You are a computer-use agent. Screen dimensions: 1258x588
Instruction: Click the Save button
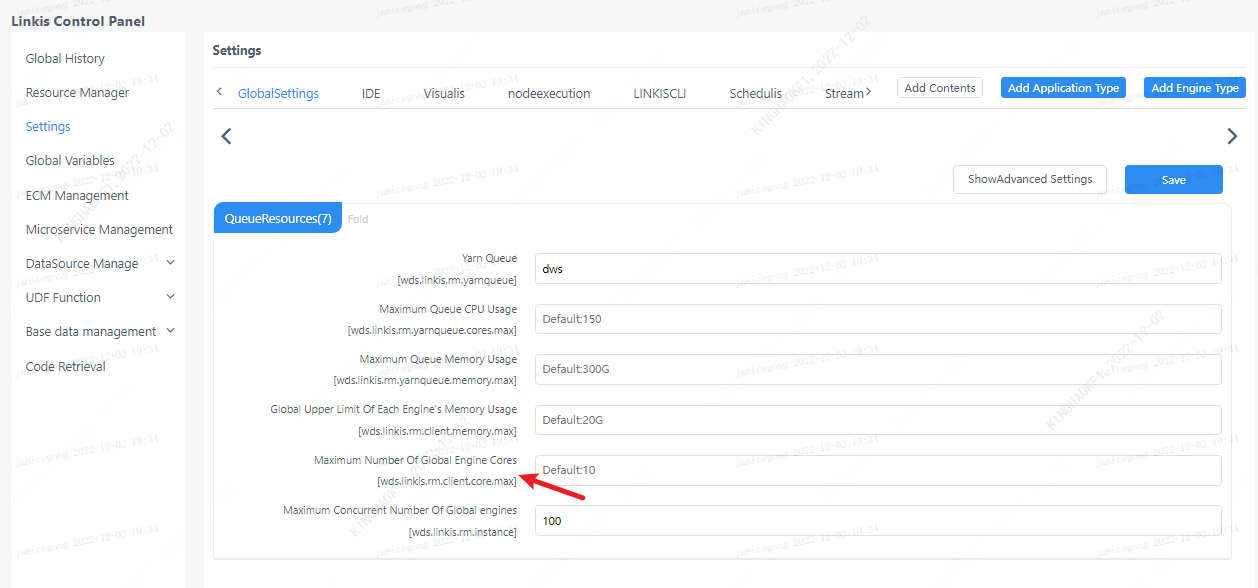(x=1173, y=180)
